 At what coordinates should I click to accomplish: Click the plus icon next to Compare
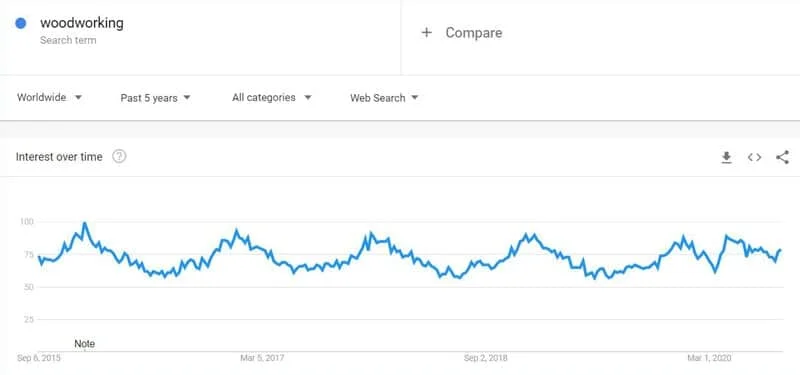point(427,33)
